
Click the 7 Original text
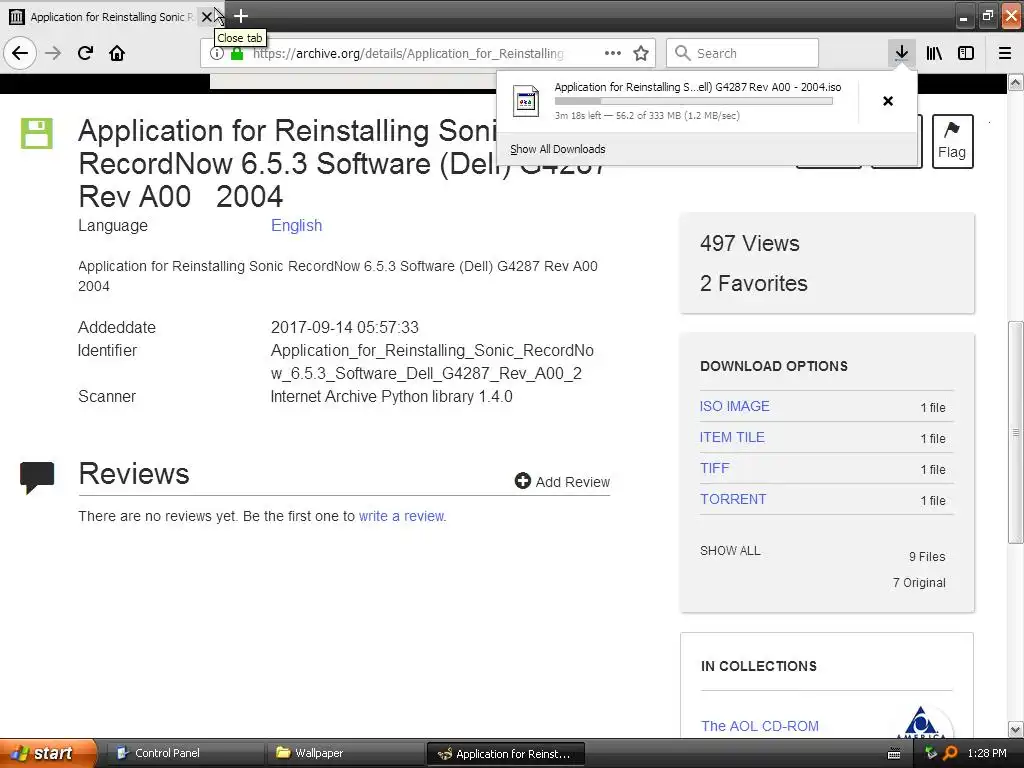coord(919,583)
